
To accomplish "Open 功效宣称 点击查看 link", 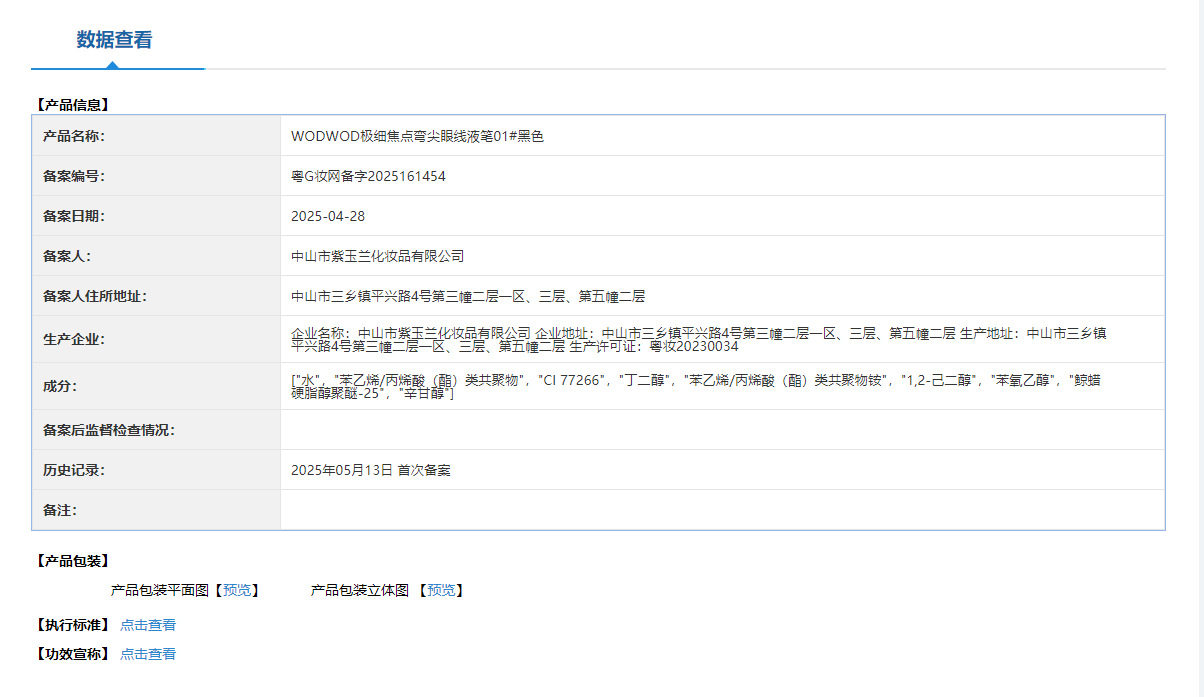I will [148, 654].
